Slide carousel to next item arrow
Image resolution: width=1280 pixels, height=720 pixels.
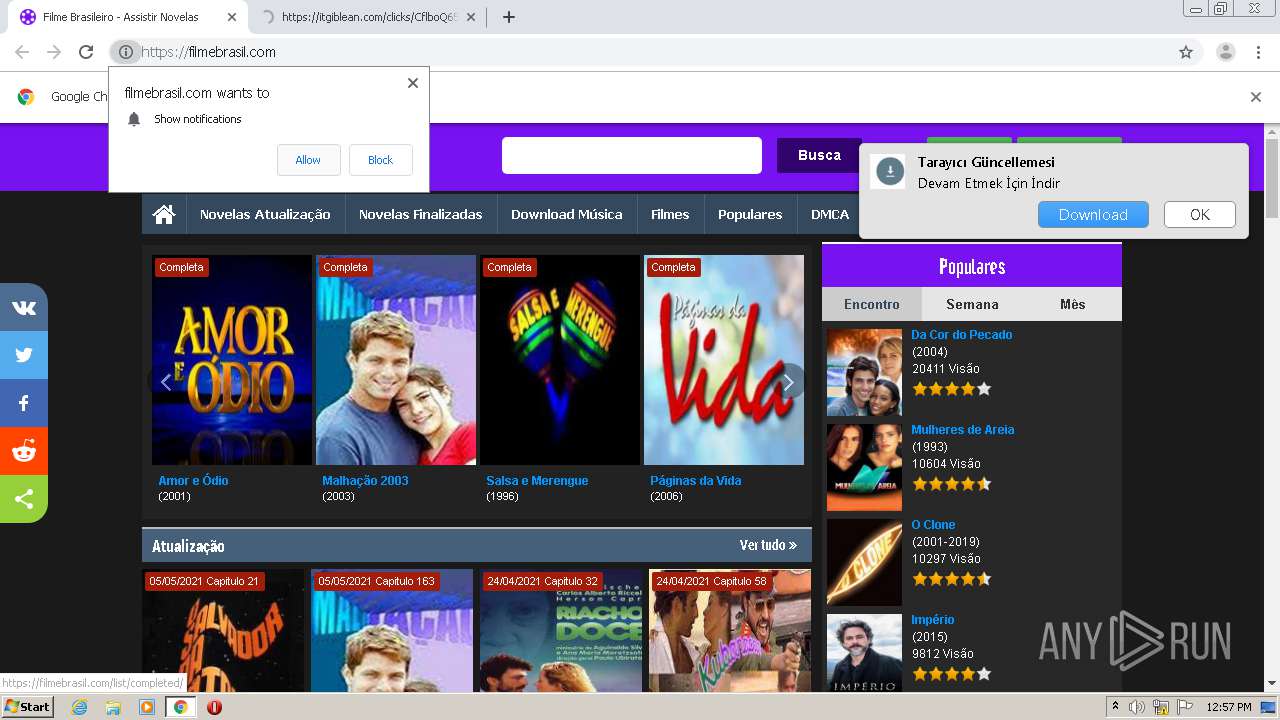point(788,382)
